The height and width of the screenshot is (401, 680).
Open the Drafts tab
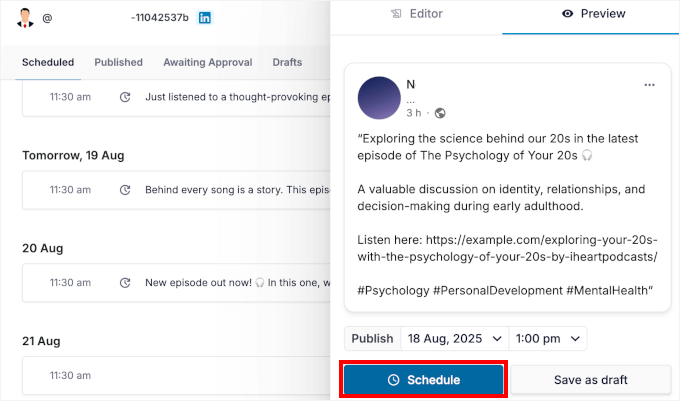coord(287,62)
